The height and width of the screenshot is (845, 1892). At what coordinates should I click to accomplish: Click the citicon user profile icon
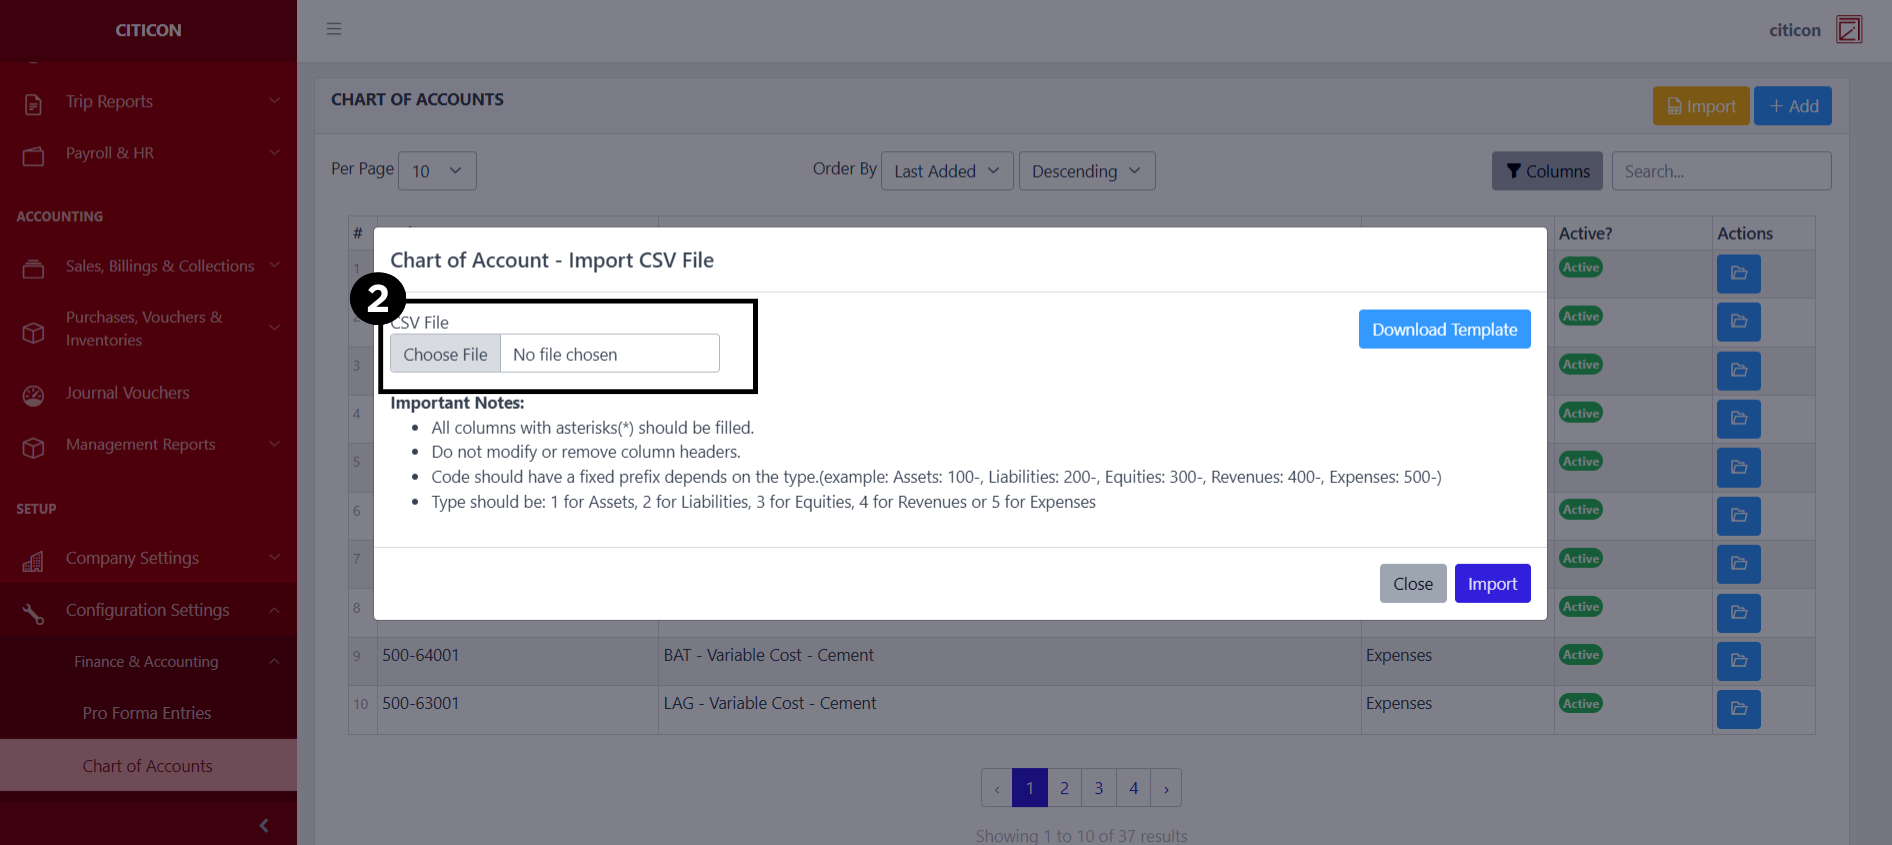[1849, 30]
